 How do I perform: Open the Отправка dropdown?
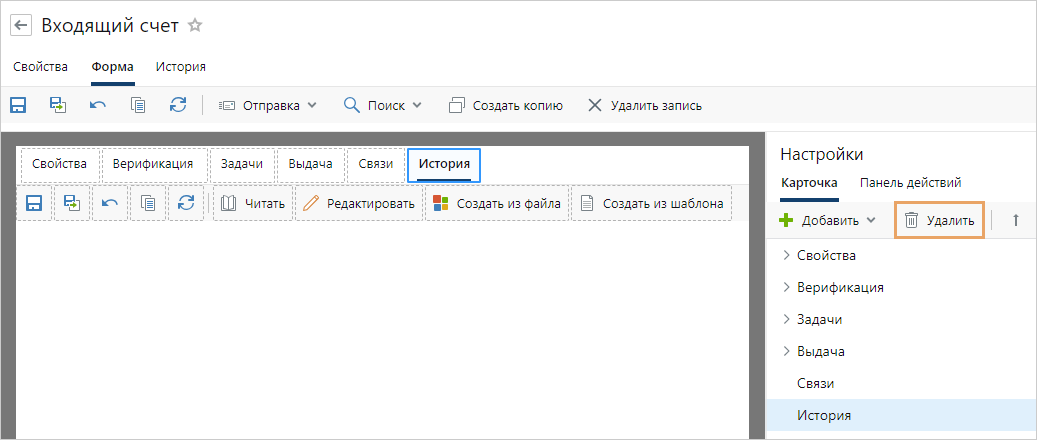(x=267, y=105)
